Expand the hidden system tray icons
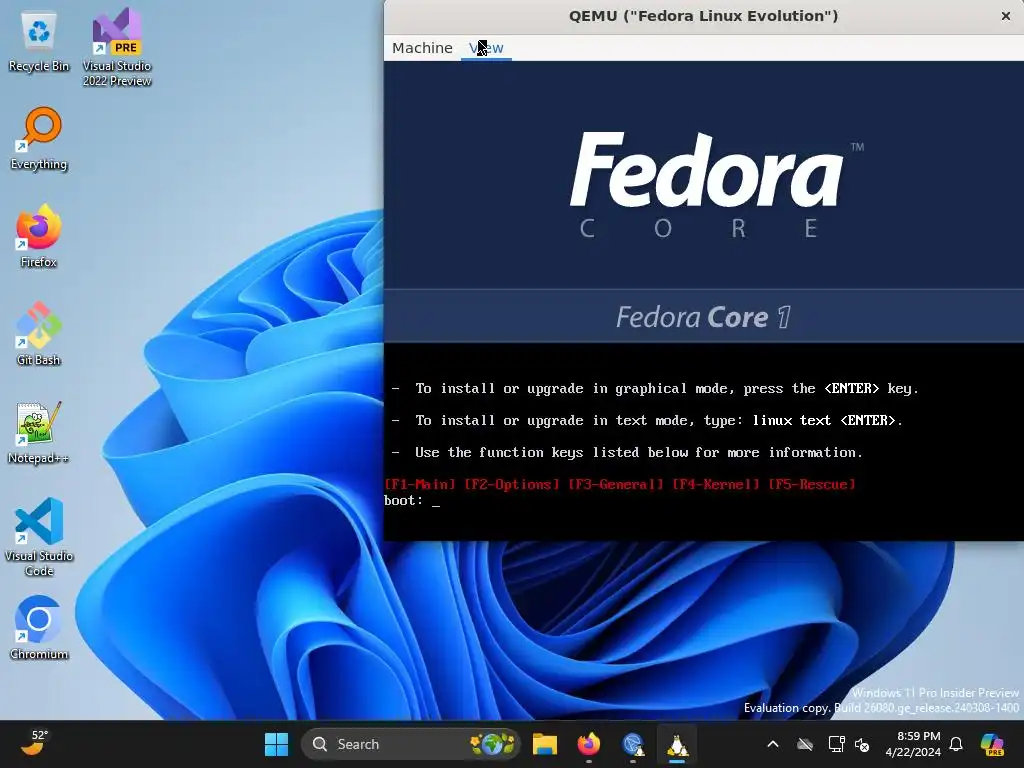The width and height of the screenshot is (1024, 768). [773, 744]
